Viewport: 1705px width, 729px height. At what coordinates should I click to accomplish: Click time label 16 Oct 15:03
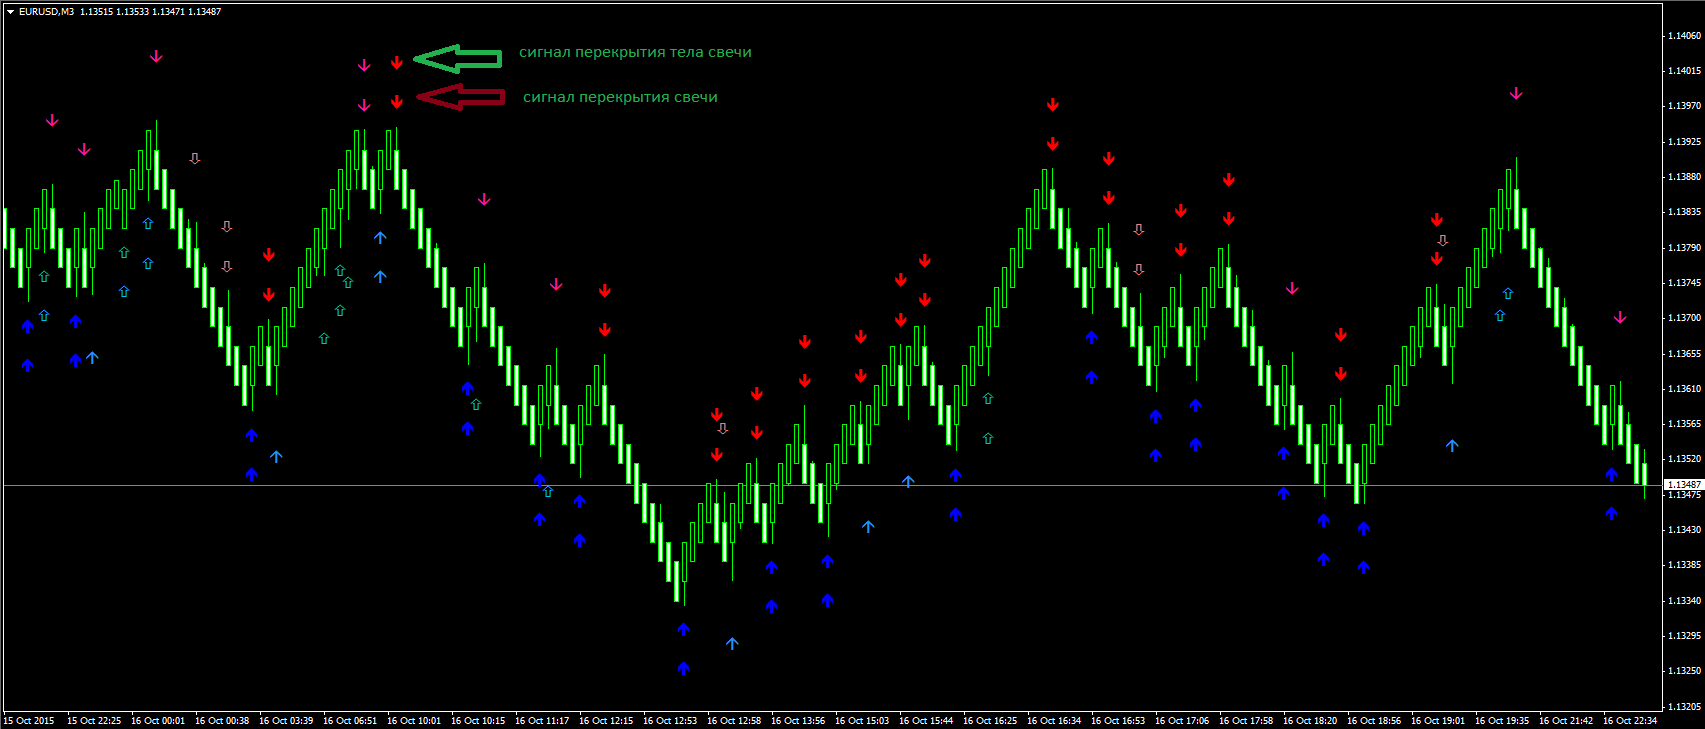(x=862, y=721)
